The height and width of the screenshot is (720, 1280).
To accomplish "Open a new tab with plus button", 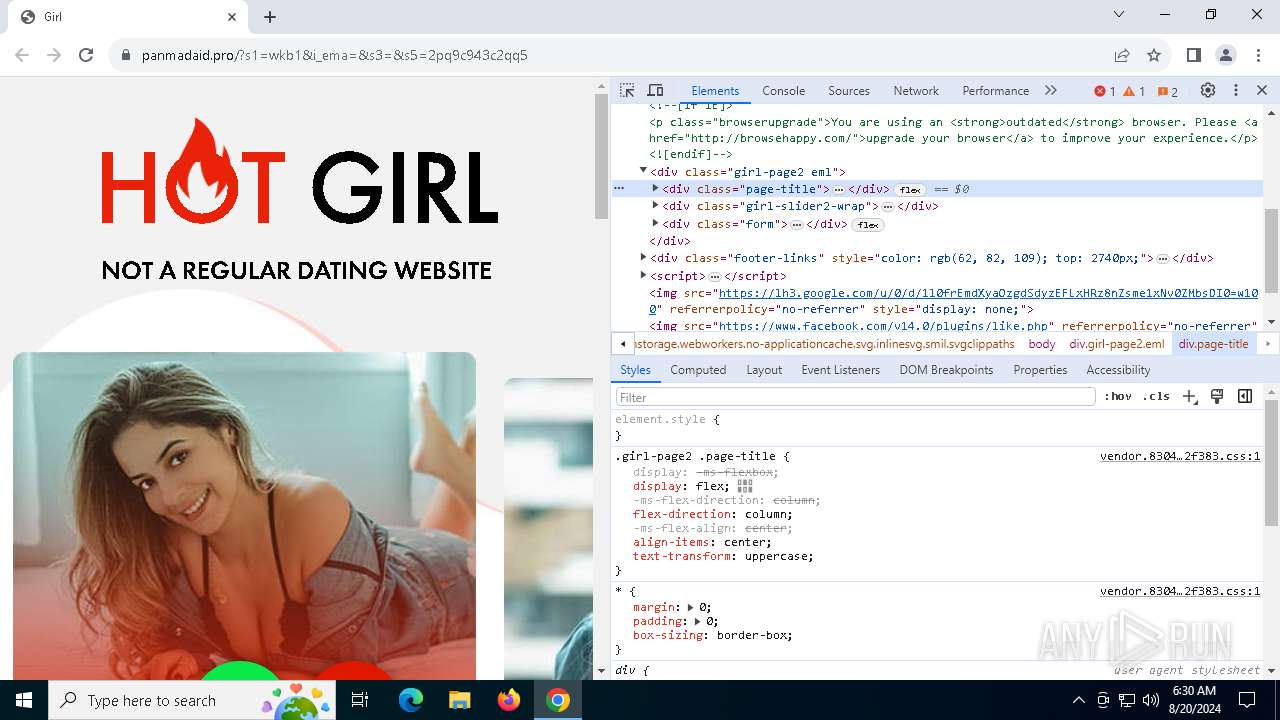I will click(x=270, y=17).
